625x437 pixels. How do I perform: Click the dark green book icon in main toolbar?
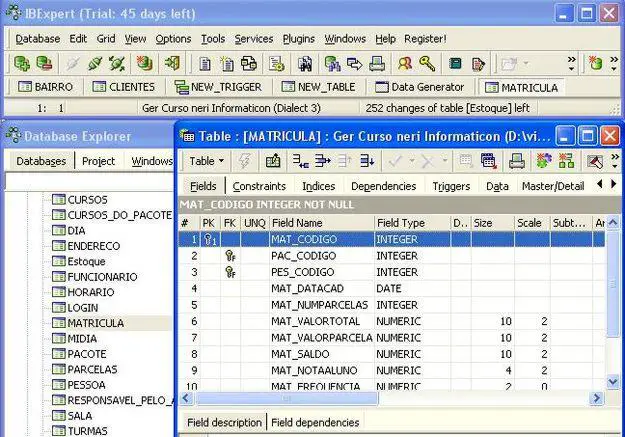coord(455,63)
